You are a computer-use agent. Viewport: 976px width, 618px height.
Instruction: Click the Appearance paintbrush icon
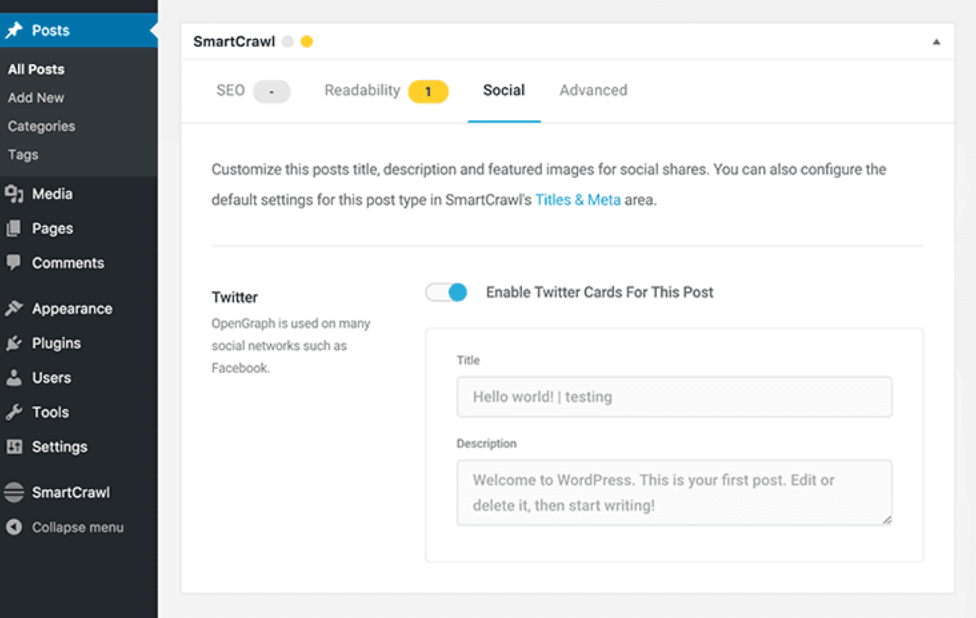pyautogui.click(x=14, y=308)
